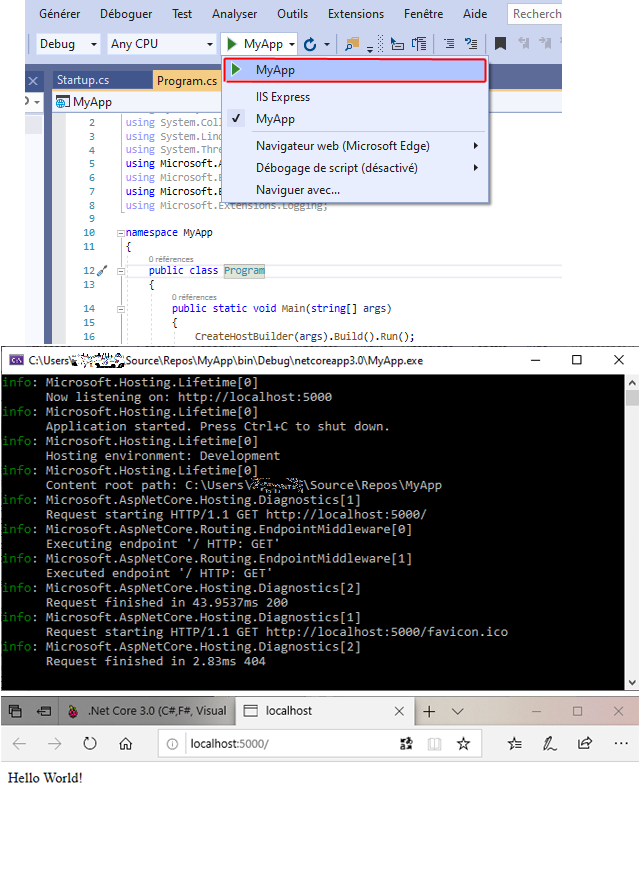Collapse the Main method code block

coord(121,309)
